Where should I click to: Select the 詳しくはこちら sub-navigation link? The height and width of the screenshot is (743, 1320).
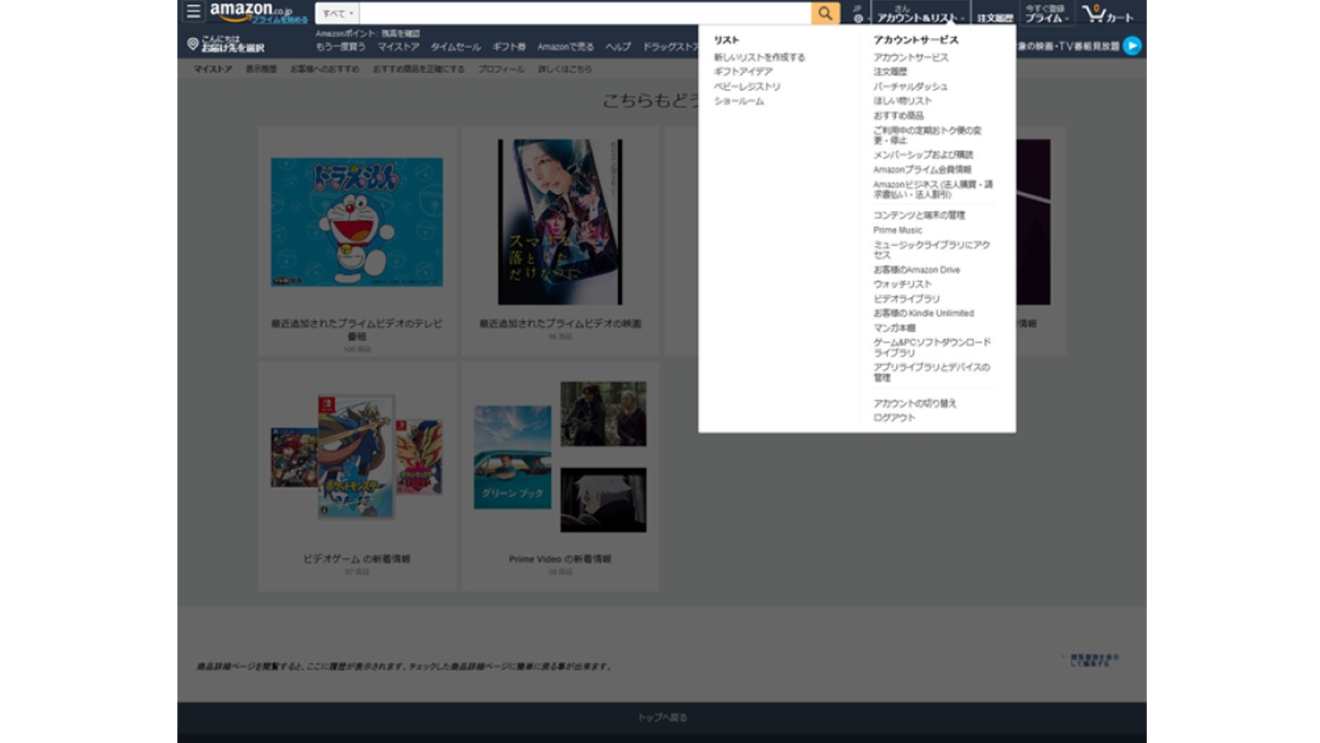click(565, 69)
